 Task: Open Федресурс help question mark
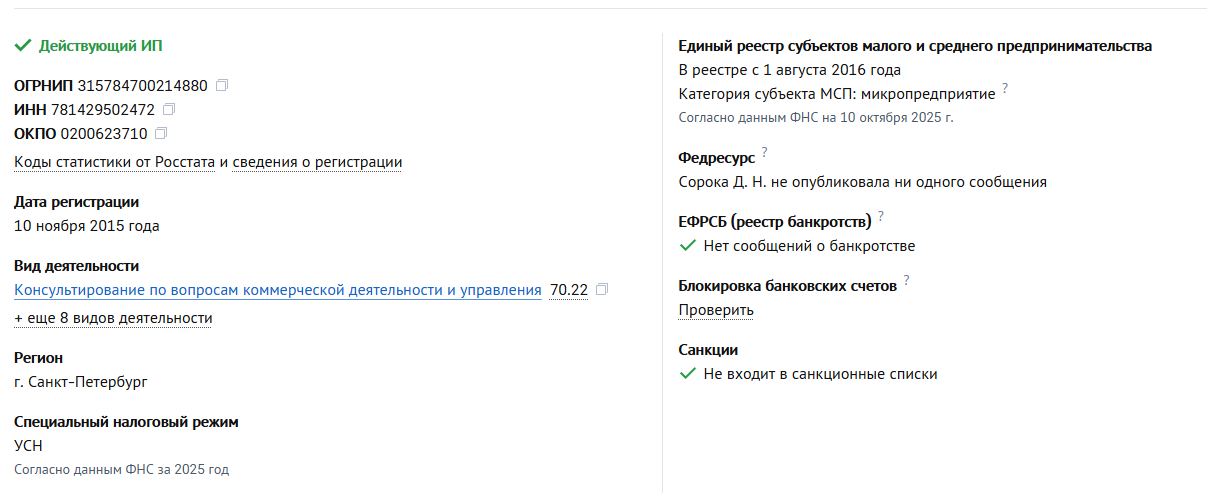pyautogui.click(x=765, y=152)
